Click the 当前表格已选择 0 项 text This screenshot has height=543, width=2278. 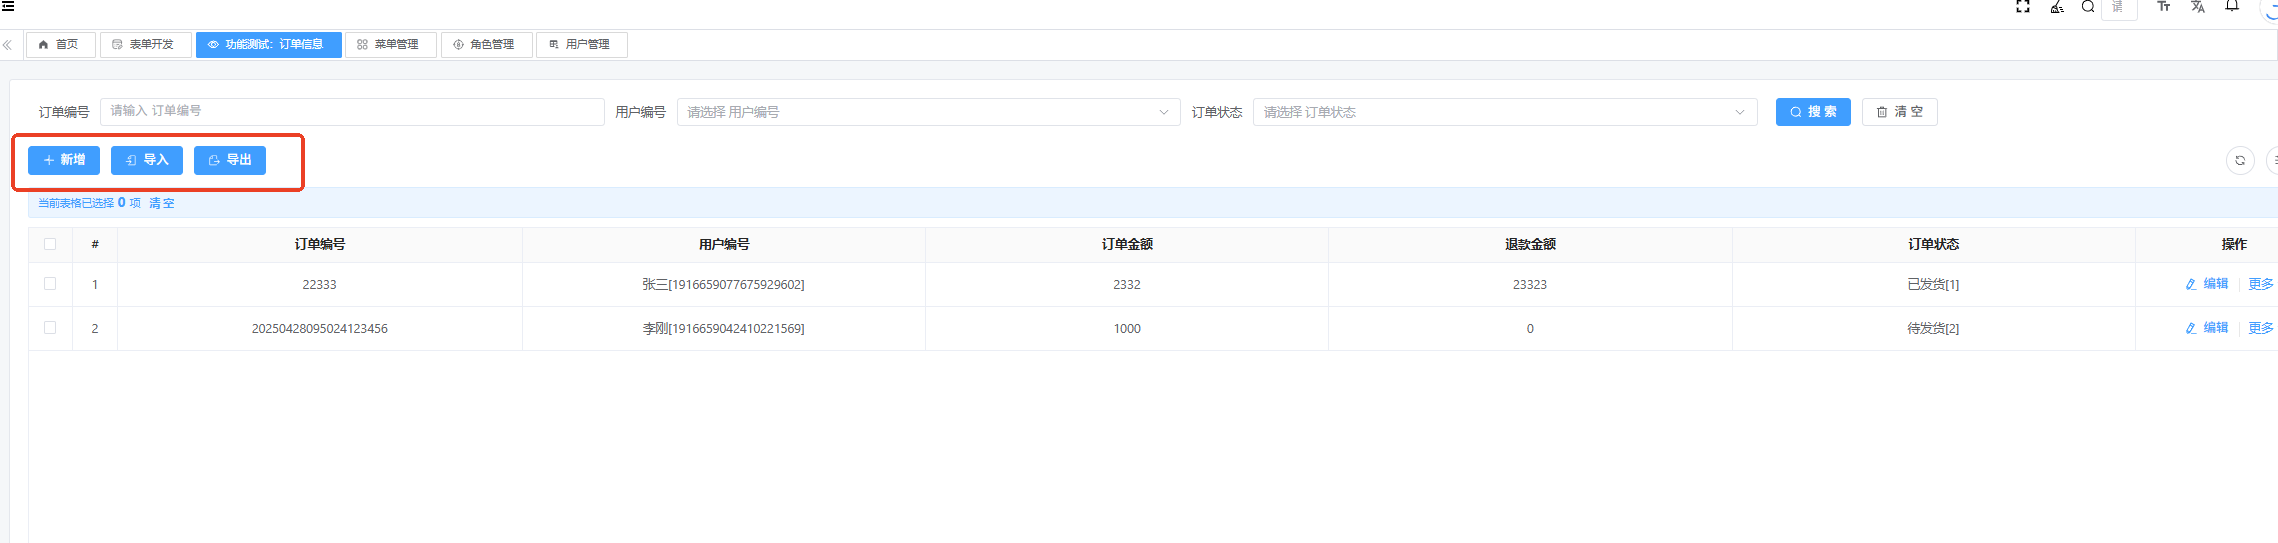90,203
